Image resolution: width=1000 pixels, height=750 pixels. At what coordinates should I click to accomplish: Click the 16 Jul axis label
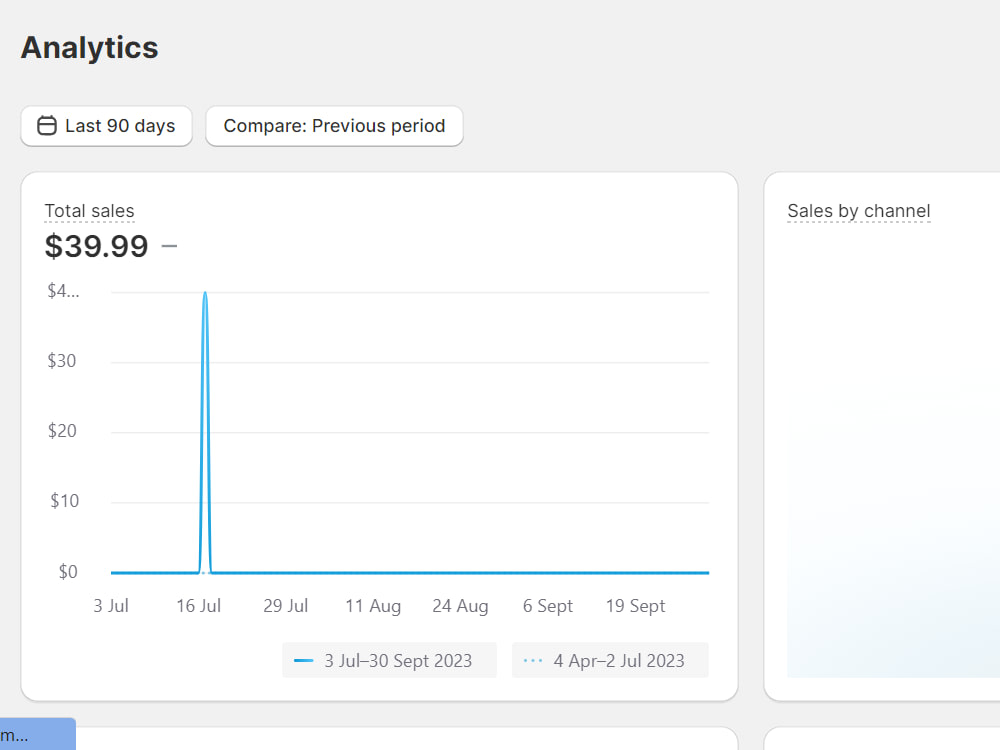[x=198, y=606]
